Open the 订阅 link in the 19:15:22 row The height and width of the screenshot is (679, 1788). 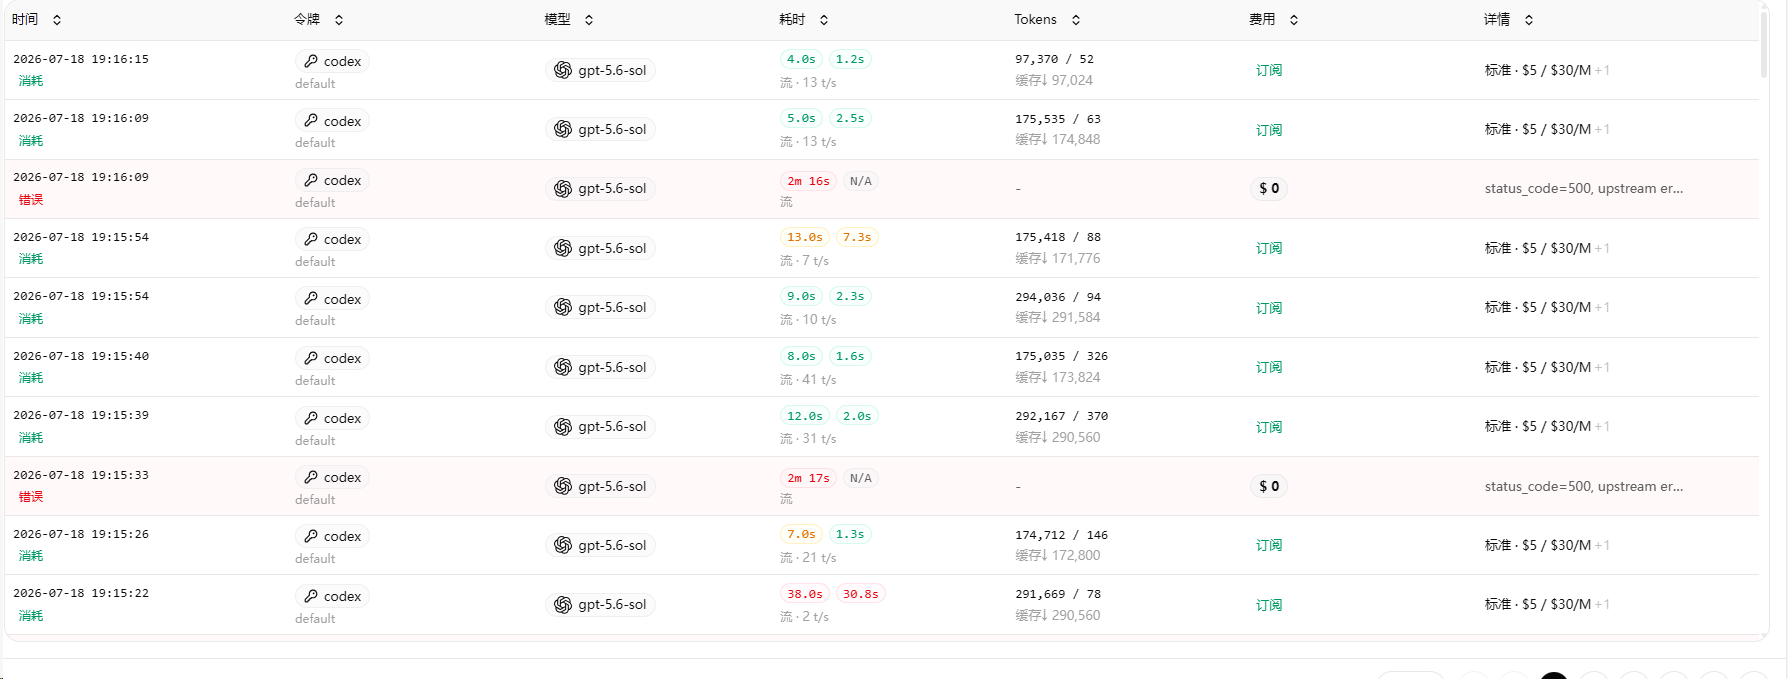point(1269,605)
